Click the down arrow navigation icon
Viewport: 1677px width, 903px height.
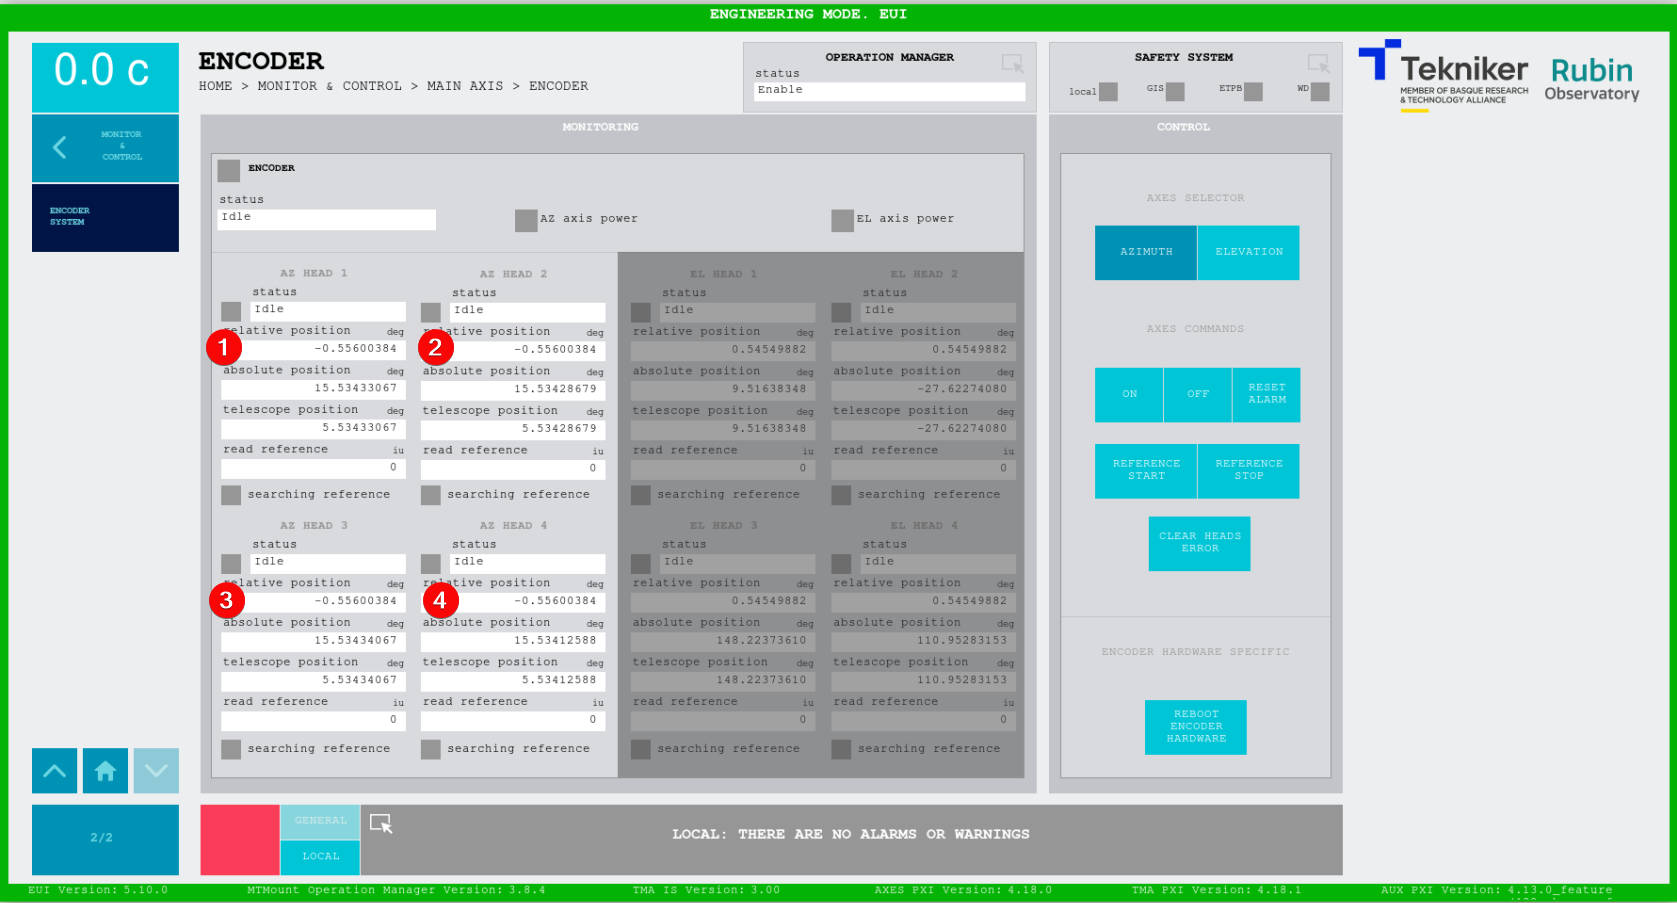(156, 771)
